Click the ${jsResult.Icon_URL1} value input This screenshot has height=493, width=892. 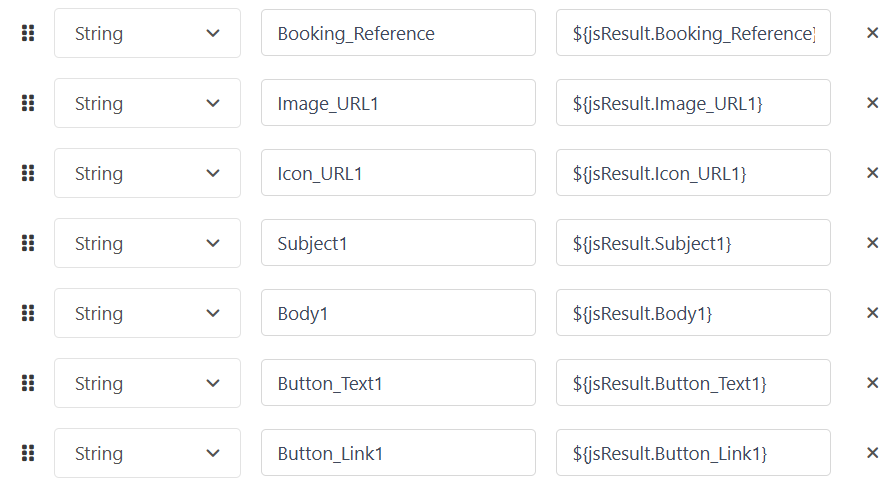click(693, 173)
